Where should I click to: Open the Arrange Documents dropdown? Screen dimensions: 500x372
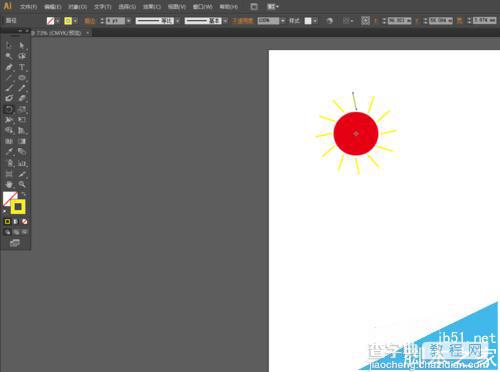coord(273,6)
